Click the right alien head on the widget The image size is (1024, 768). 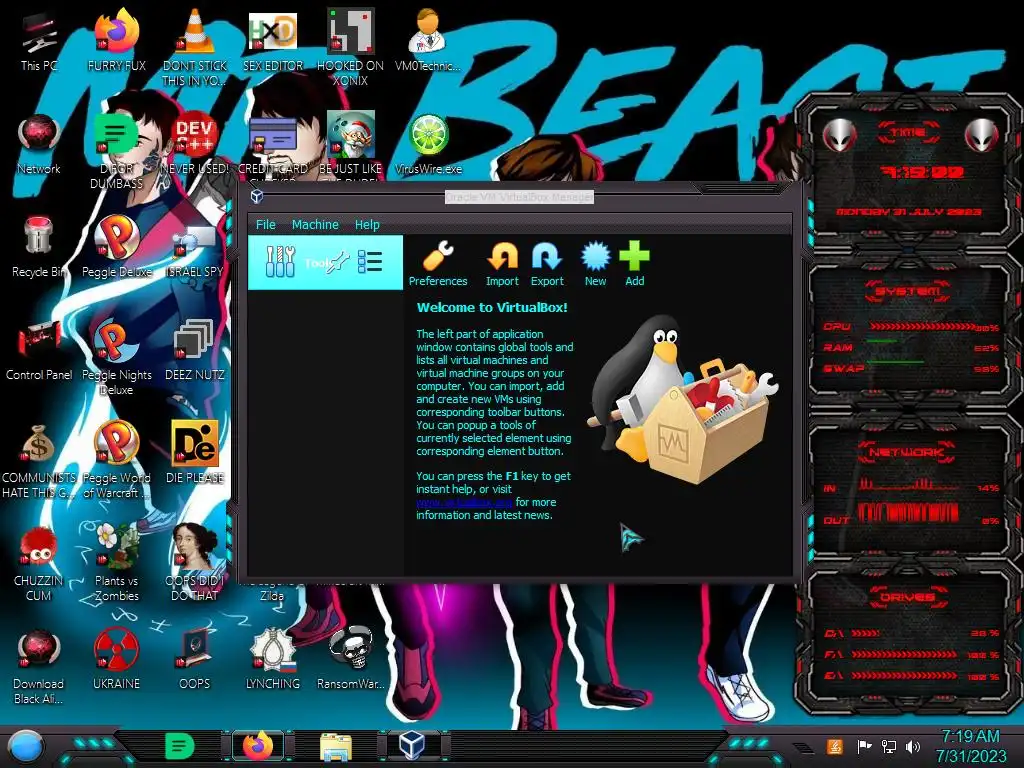982,136
